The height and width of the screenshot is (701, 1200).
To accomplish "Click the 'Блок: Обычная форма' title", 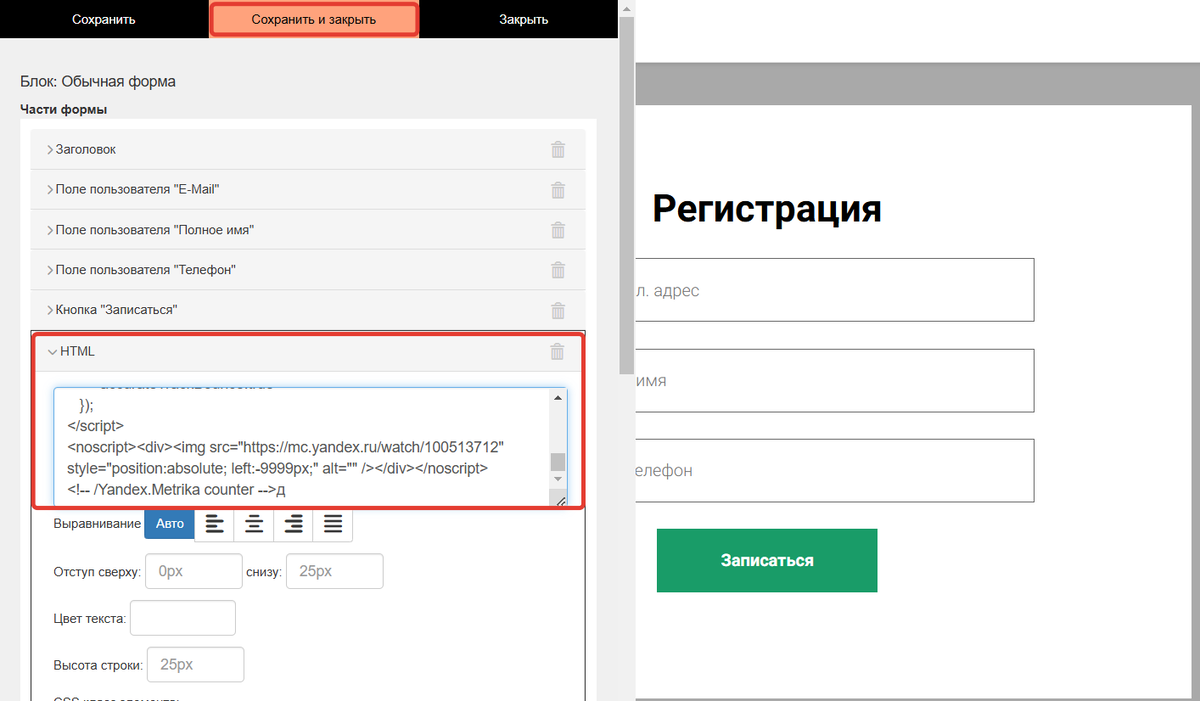I will 98,82.
